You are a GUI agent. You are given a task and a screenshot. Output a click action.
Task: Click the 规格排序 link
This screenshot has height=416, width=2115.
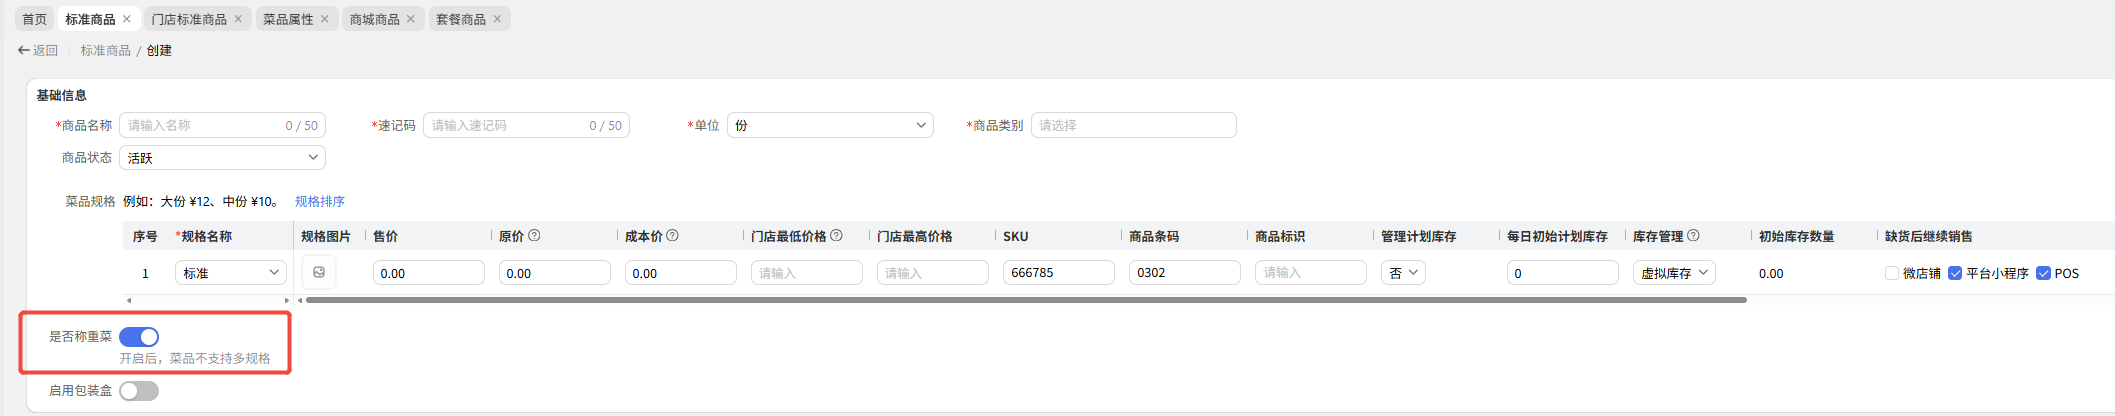pos(320,201)
